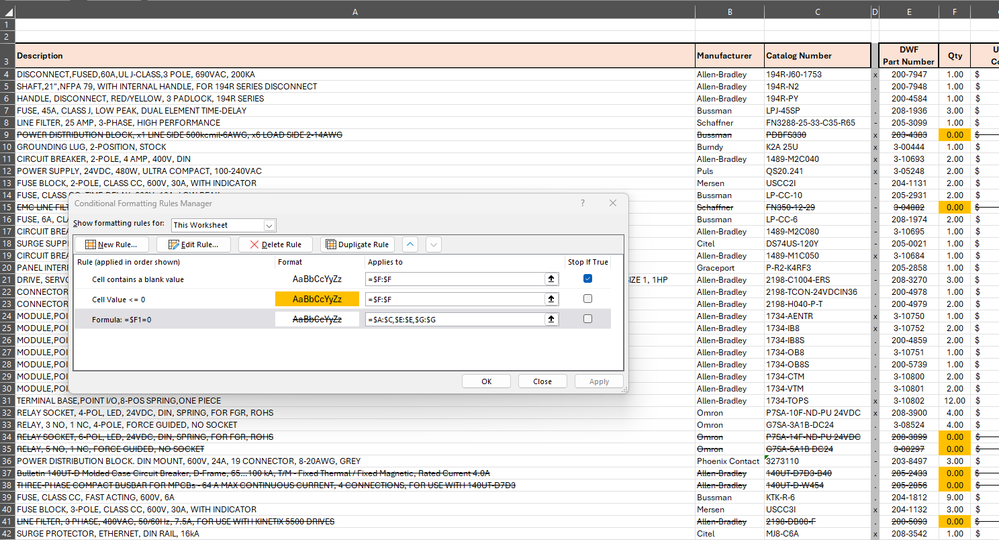Select column E header
Screen dimensions: 999x540
[909, 11]
